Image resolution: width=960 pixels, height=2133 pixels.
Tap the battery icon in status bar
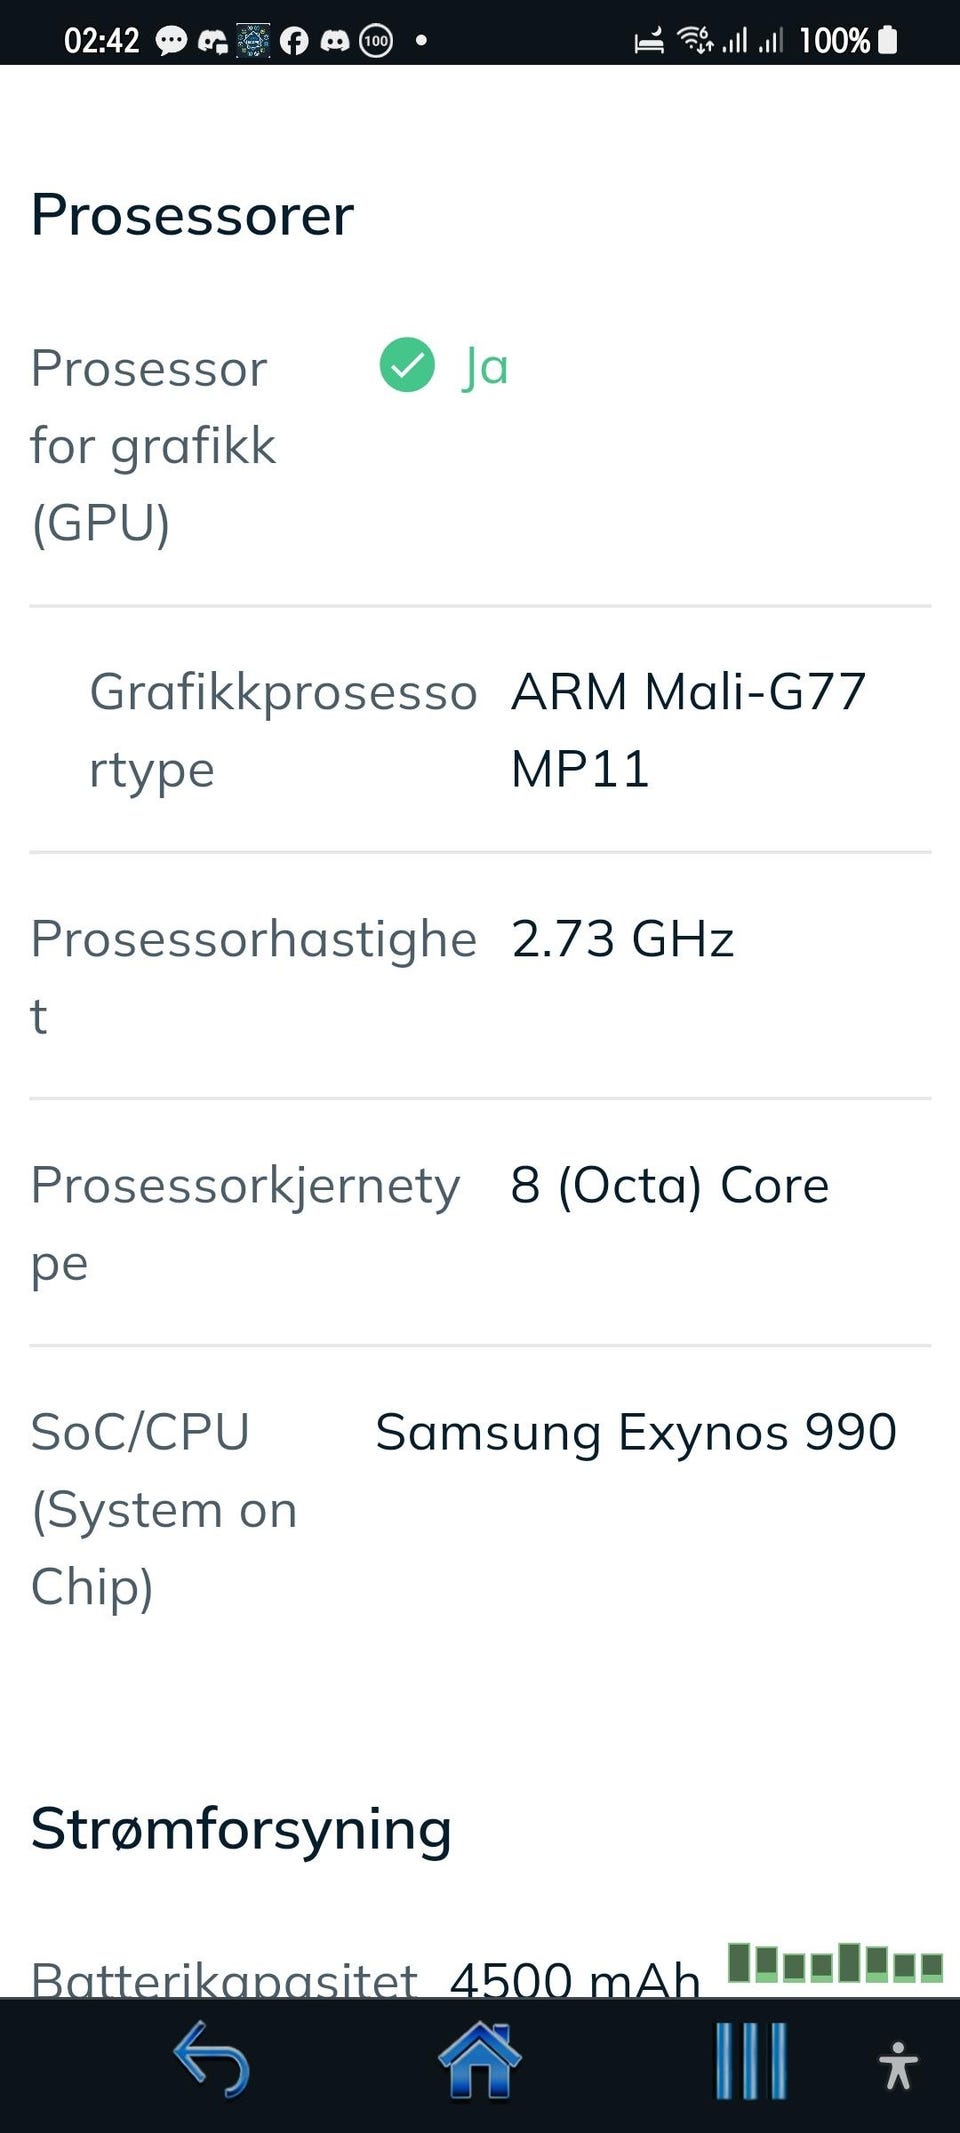(x=887, y=40)
